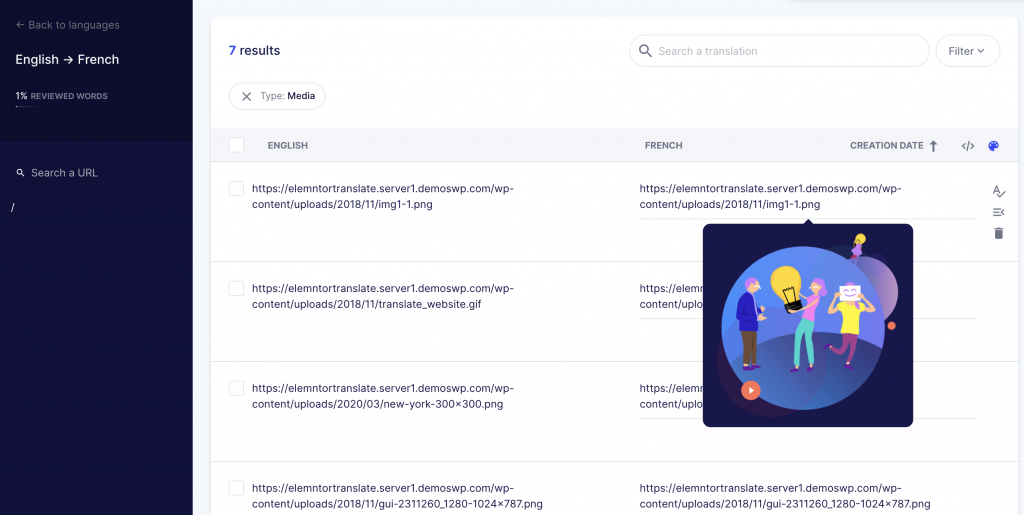The image size is (1024, 515).
Task: Toggle the select-all checkbox in header
Action: [236, 145]
